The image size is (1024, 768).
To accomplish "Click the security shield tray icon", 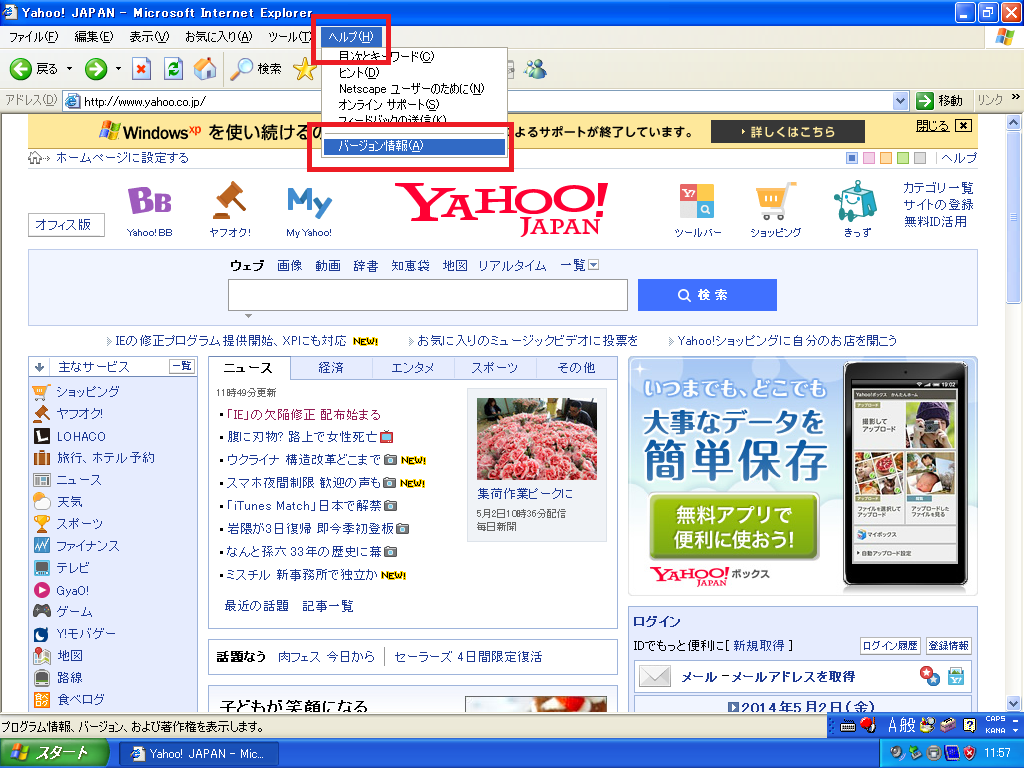I will pos(970,752).
